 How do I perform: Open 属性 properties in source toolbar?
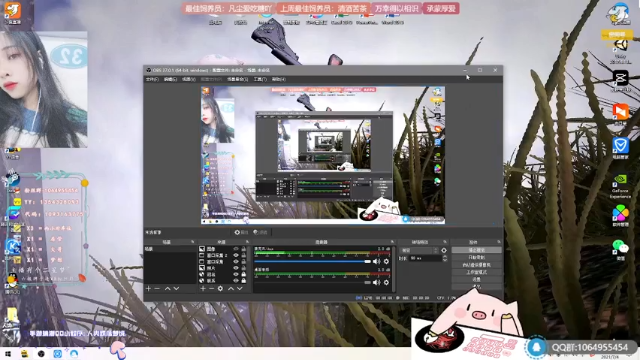click(x=241, y=232)
